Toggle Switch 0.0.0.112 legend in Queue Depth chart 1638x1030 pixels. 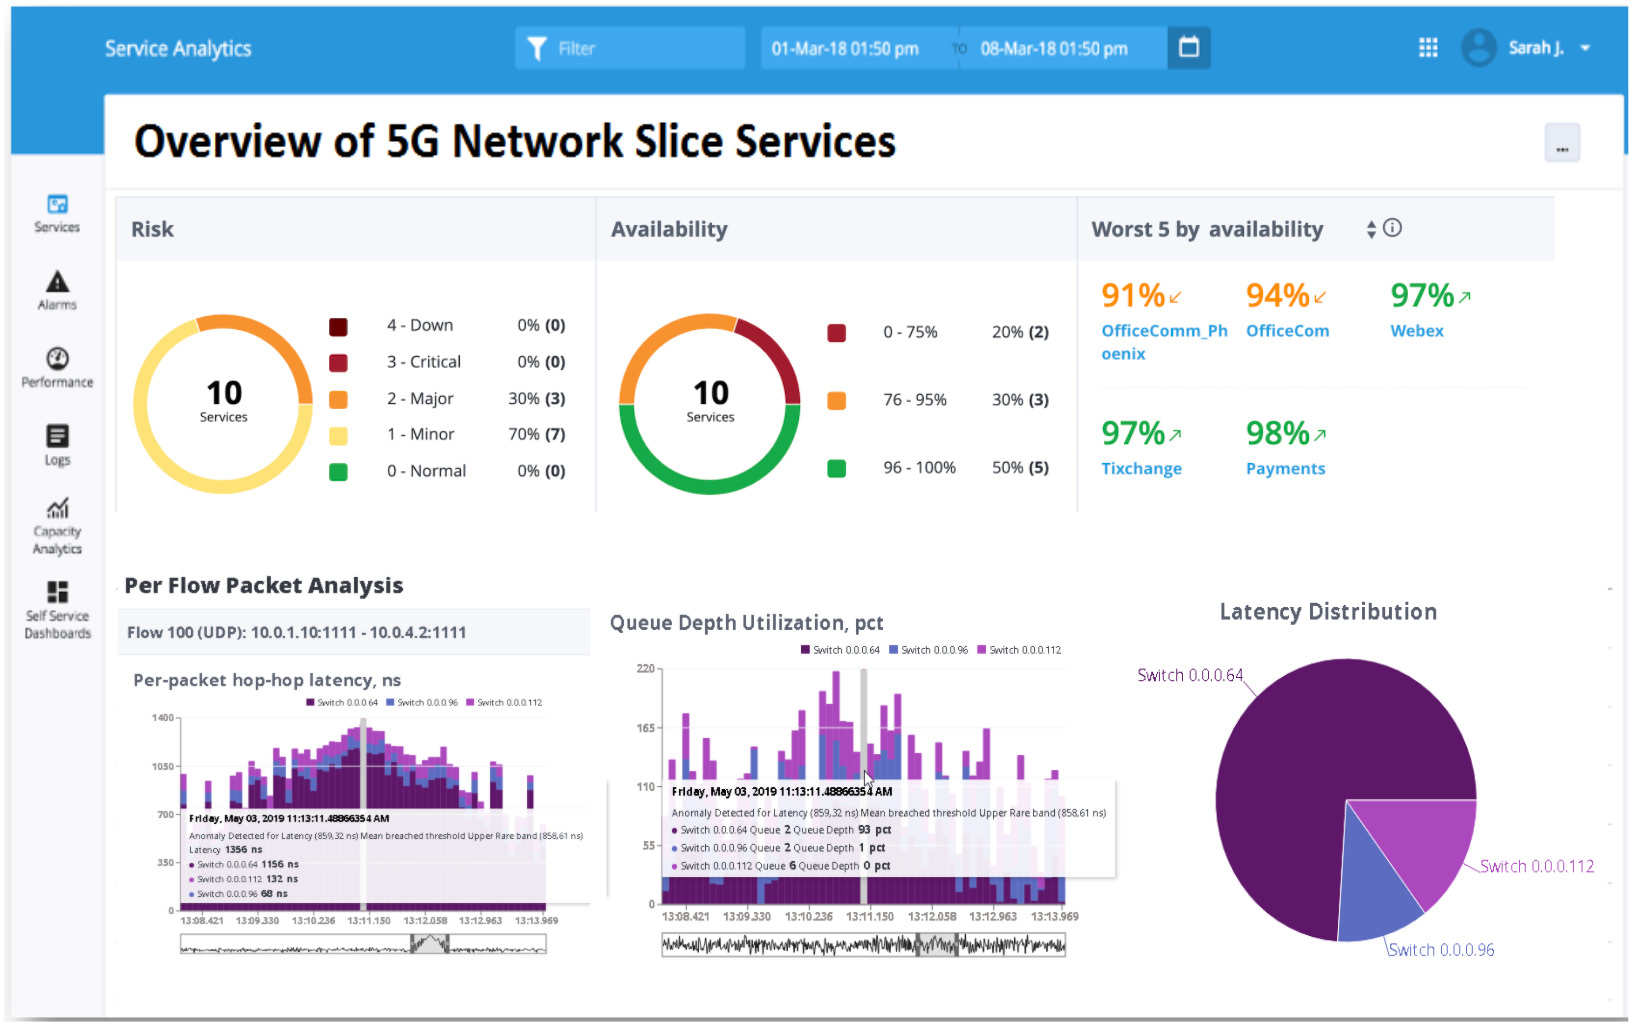click(x=1018, y=650)
